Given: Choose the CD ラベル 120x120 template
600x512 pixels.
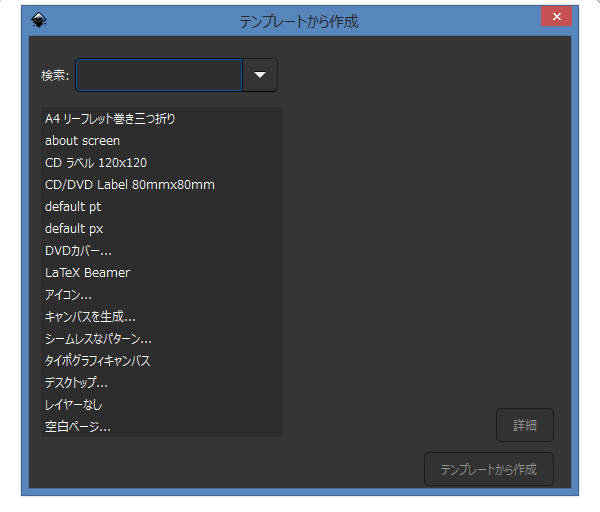Looking at the screenshot, I should coord(161,163).
